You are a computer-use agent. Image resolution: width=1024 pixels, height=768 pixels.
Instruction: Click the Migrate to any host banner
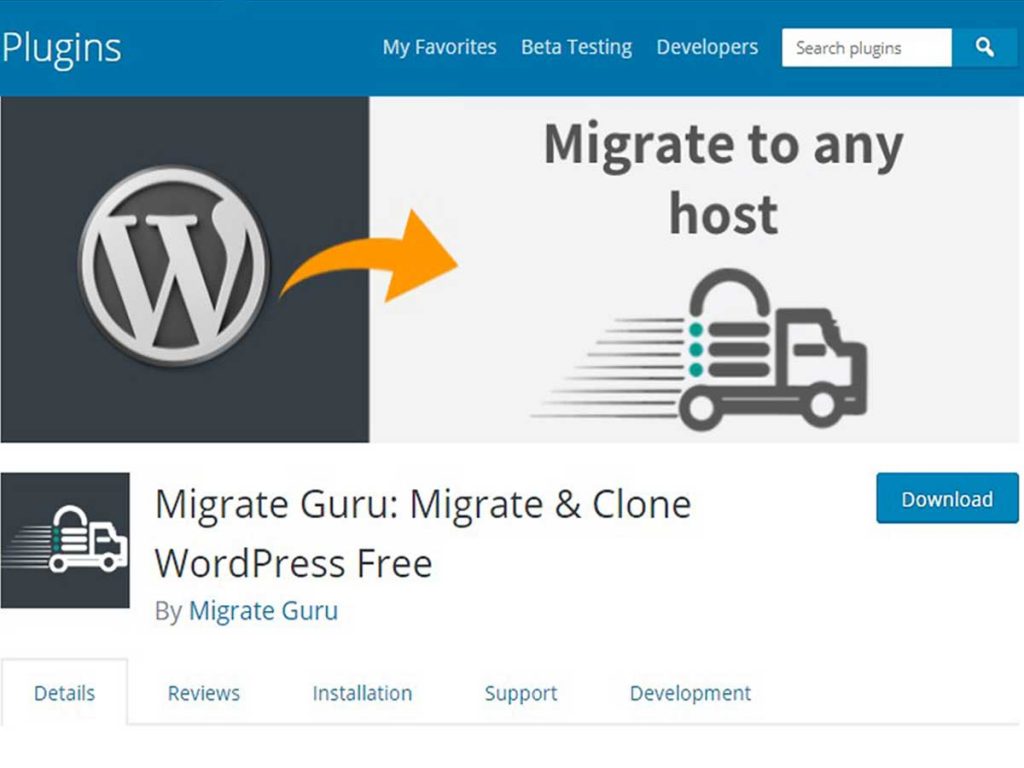(x=512, y=270)
